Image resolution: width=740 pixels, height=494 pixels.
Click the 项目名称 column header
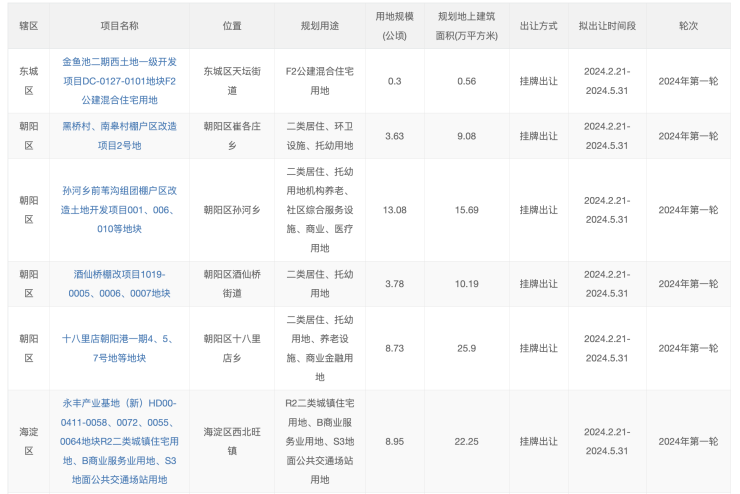[119, 25]
